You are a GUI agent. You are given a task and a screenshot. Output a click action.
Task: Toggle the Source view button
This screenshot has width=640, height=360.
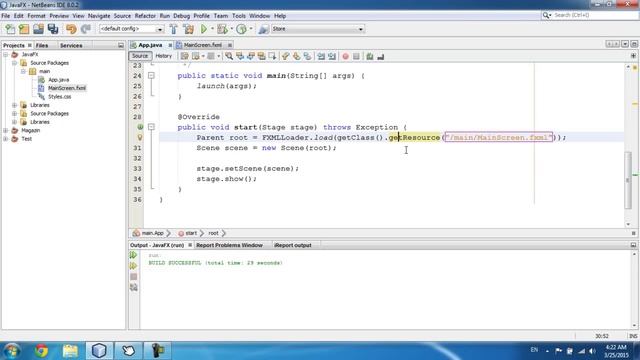[x=140, y=56]
